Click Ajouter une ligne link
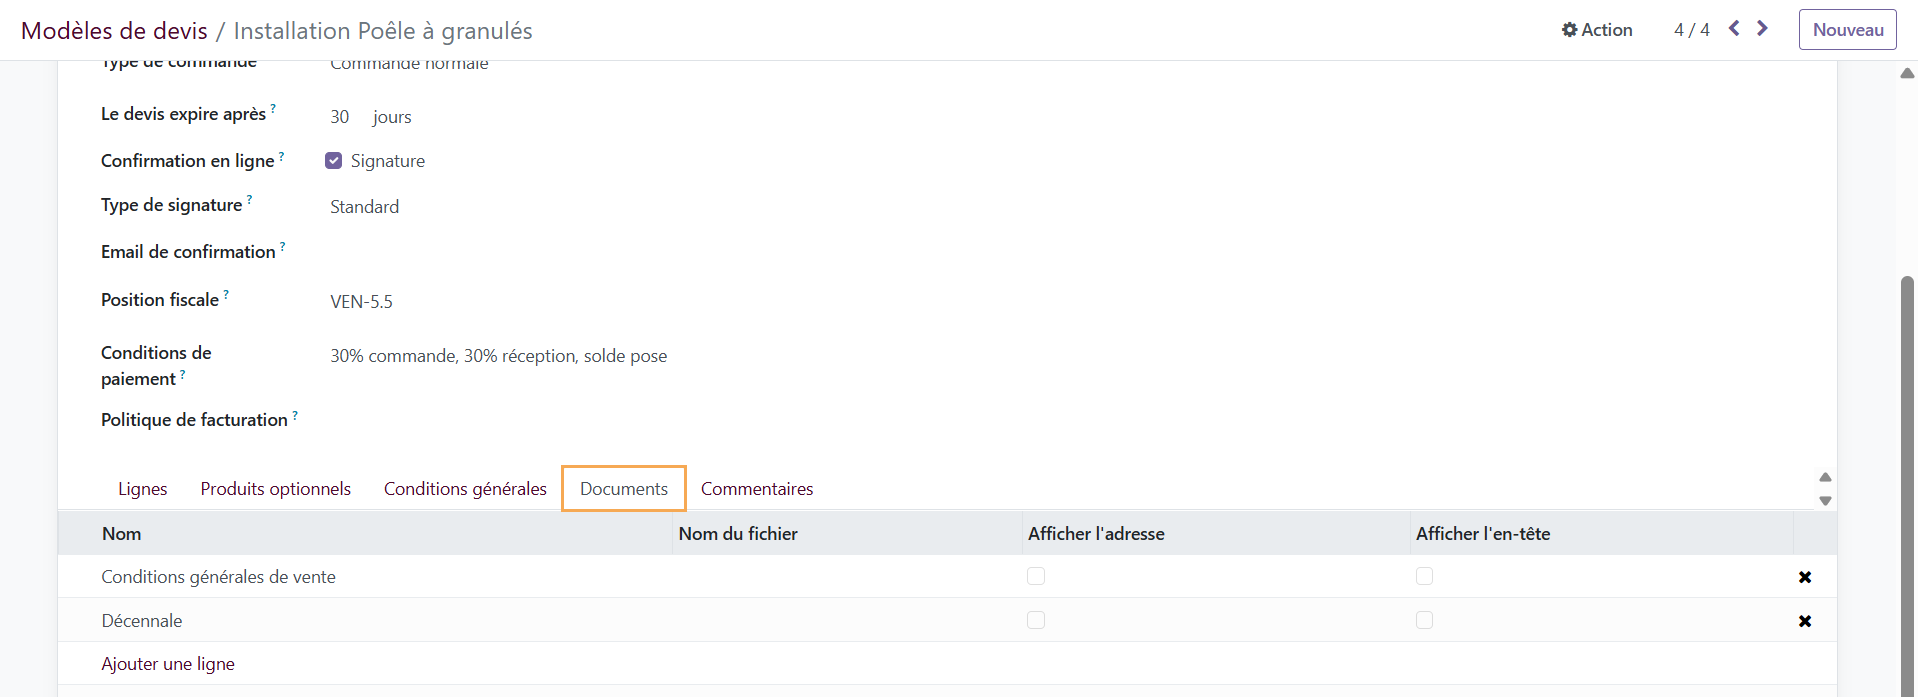Image resolution: width=1918 pixels, height=697 pixels. tap(168, 664)
